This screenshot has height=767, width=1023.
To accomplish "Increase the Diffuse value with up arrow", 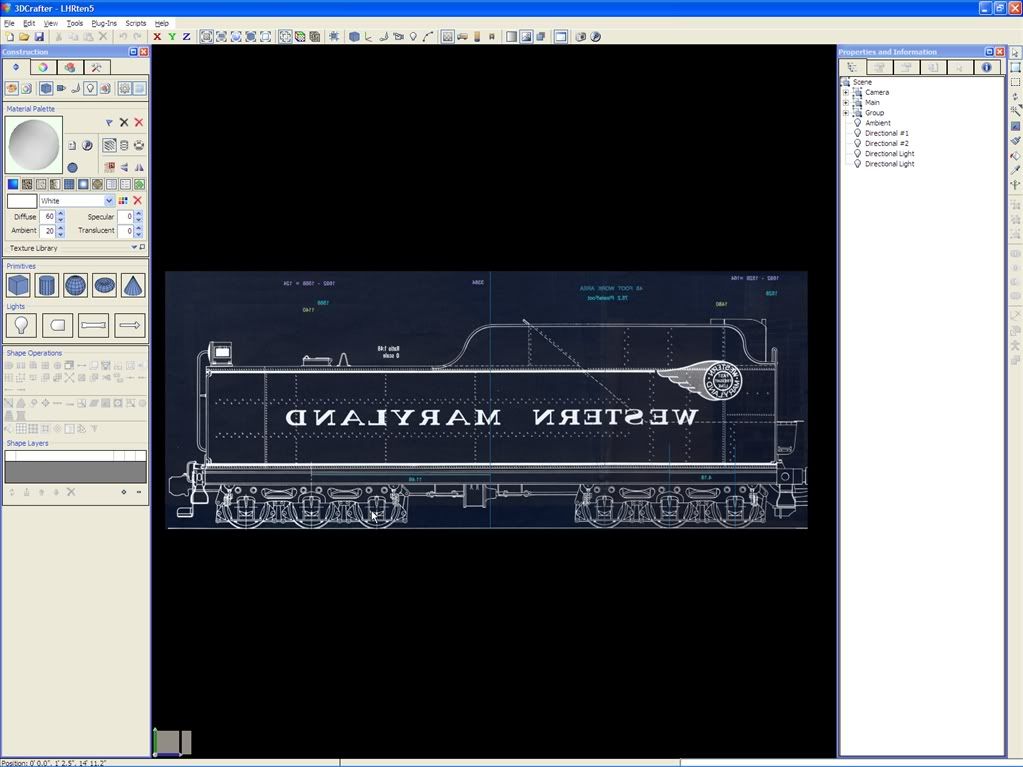I will tap(61, 213).
